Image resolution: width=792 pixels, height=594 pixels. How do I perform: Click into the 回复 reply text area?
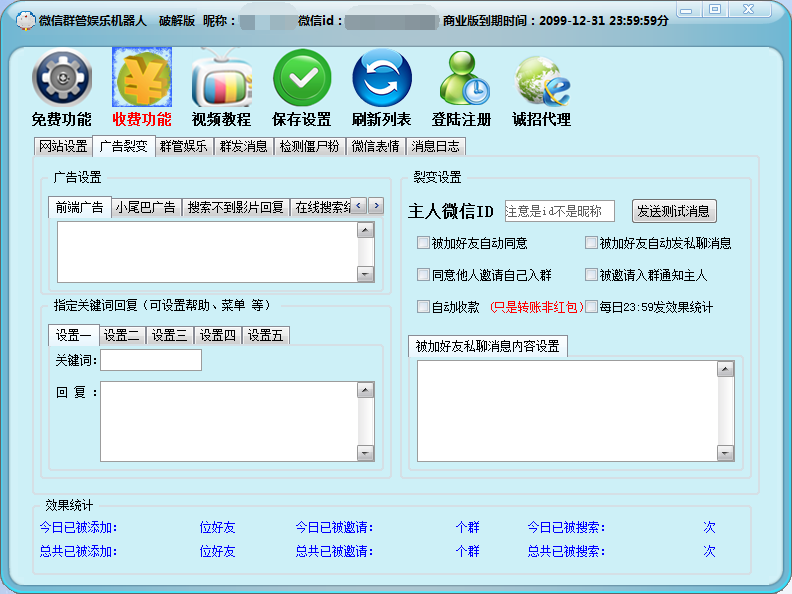pos(229,421)
